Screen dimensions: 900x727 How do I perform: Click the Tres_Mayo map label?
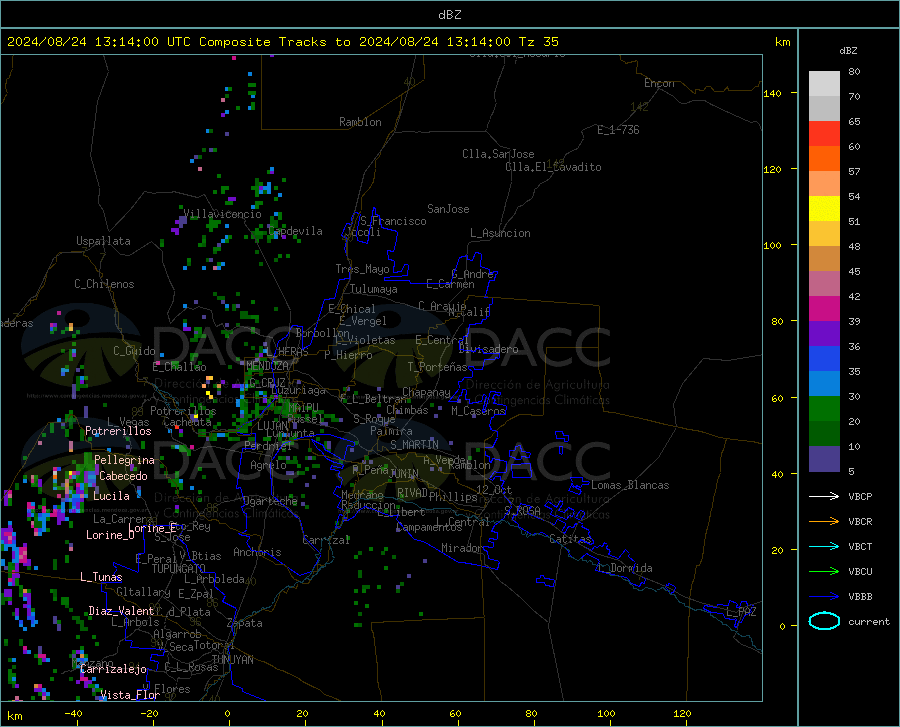point(362,269)
